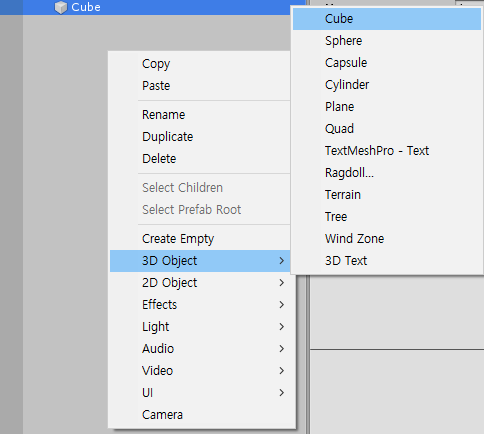Create a Wind Zone from the submenu
The image size is (484, 434).
pyautogui.click(x=387, y=239)
